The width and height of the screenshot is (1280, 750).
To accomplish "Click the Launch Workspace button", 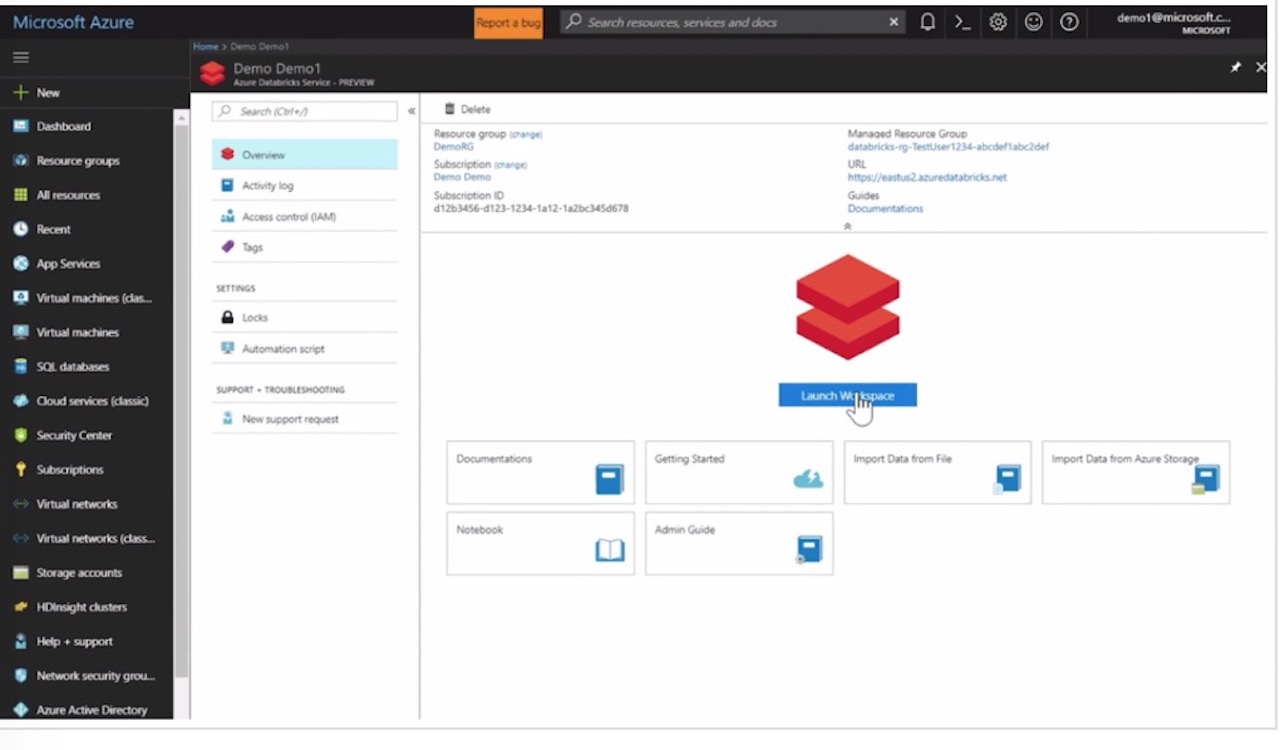I will pyautogui.click(x=847, y=394).
